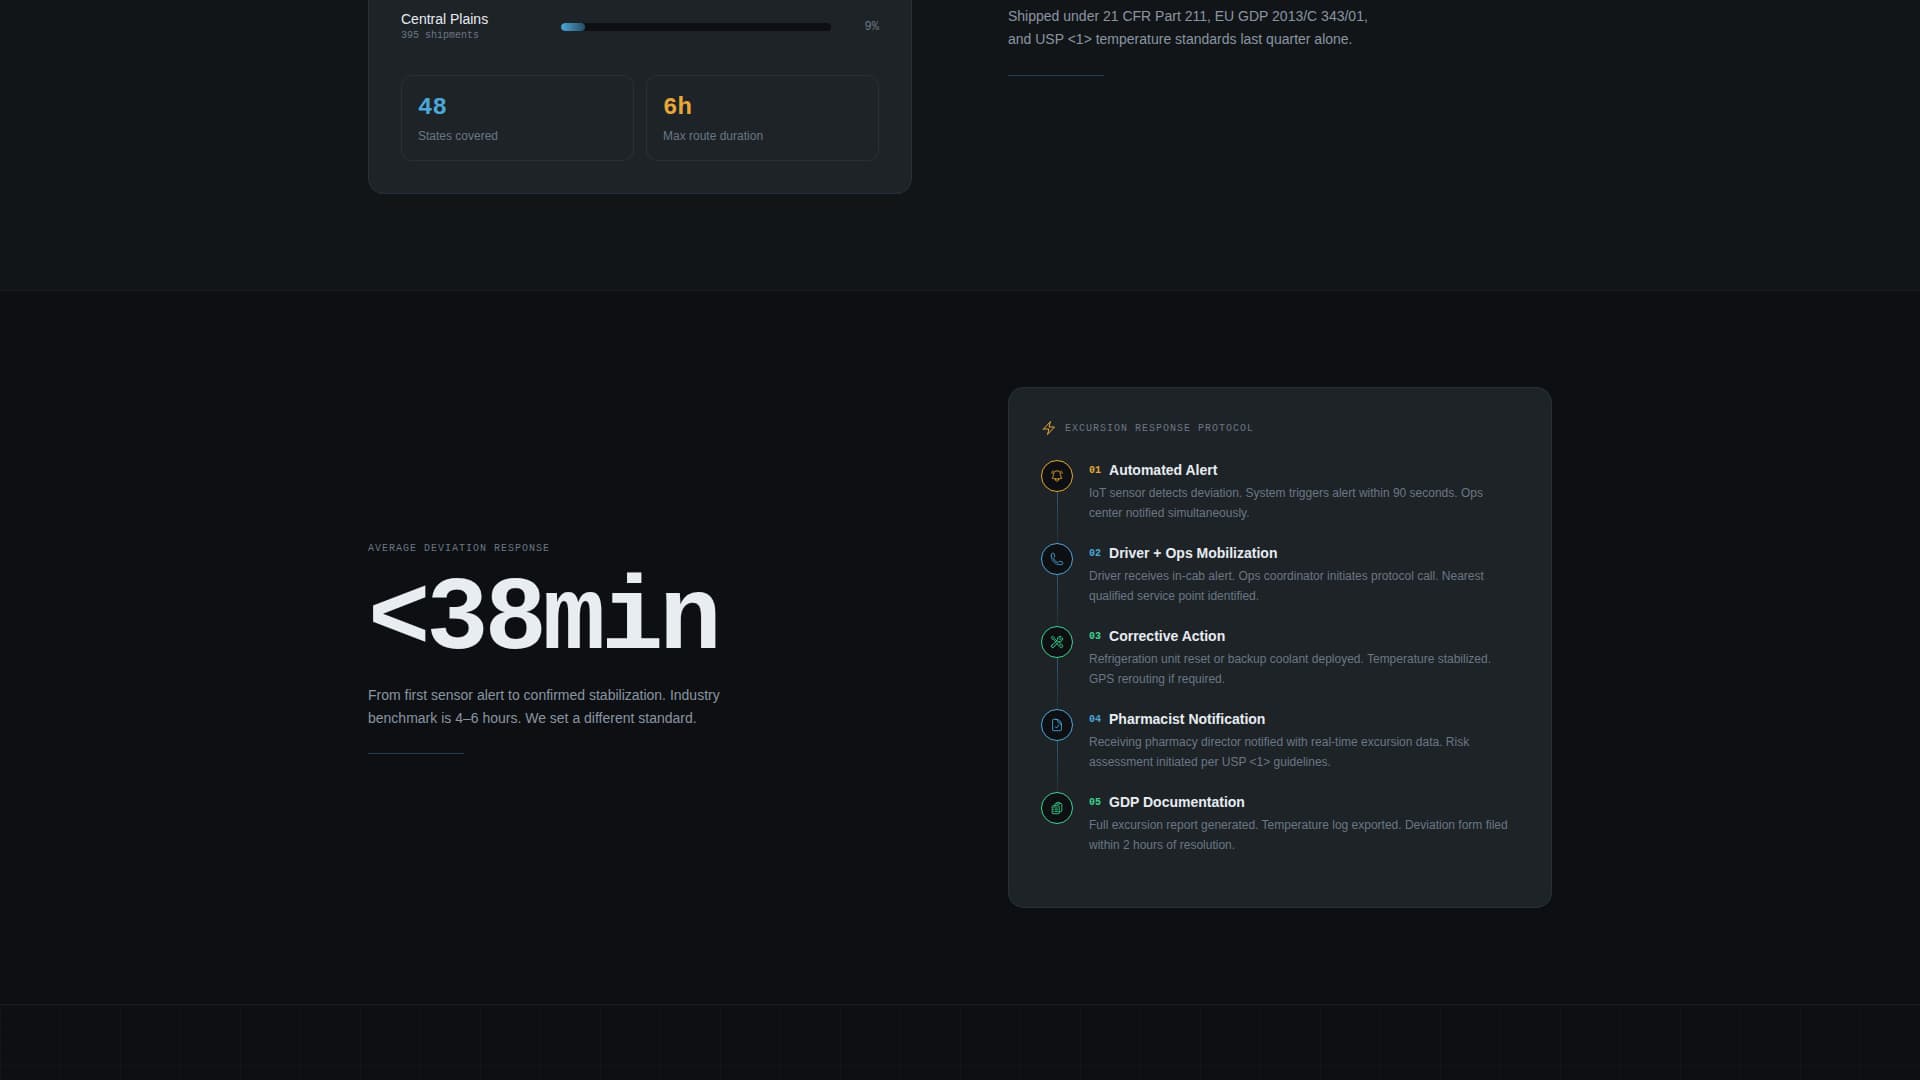
Task: Click the document icon for Pharmacist Notification
Action: click(1057, 725)
